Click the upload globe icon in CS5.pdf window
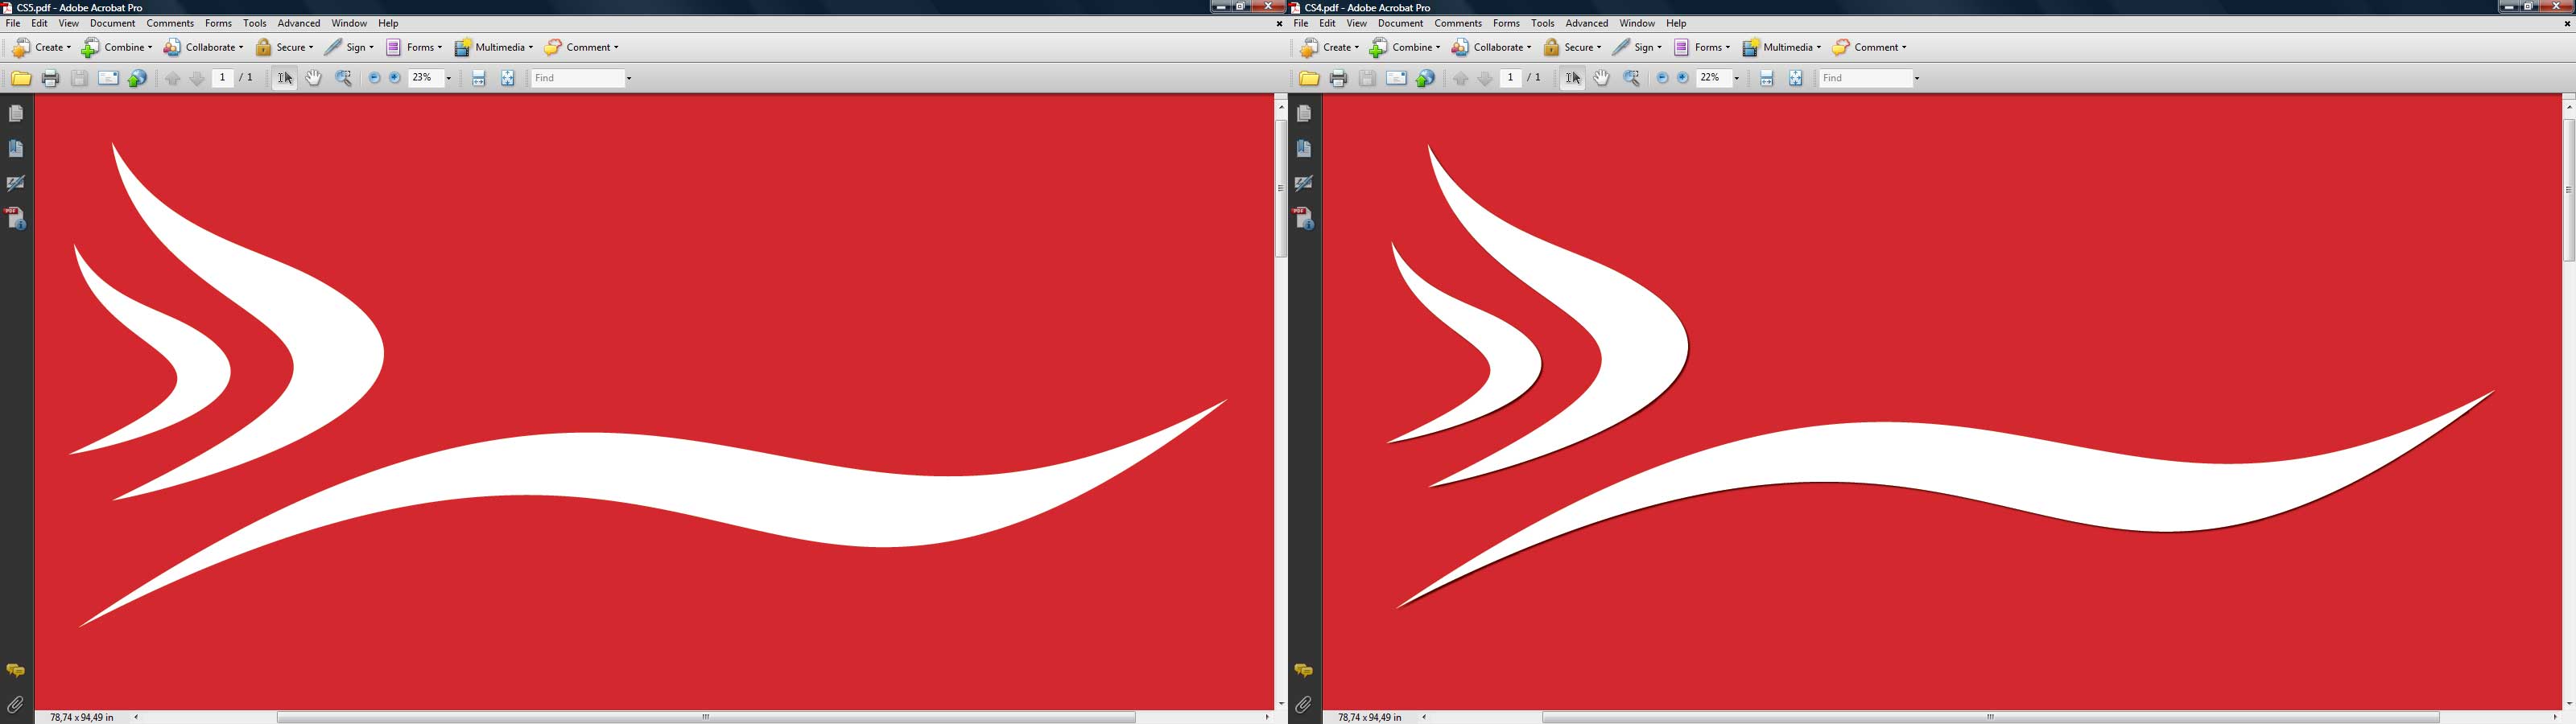 tap(138, 78)
